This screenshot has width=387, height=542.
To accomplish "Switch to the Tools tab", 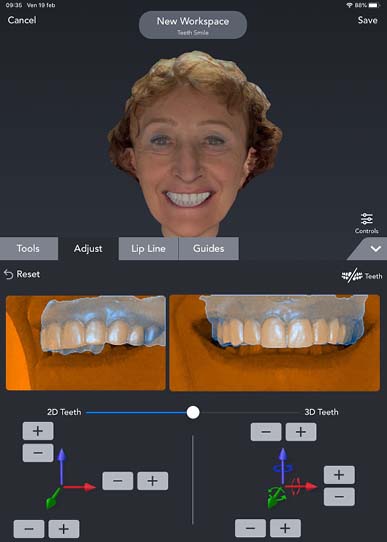I will 28,248.
